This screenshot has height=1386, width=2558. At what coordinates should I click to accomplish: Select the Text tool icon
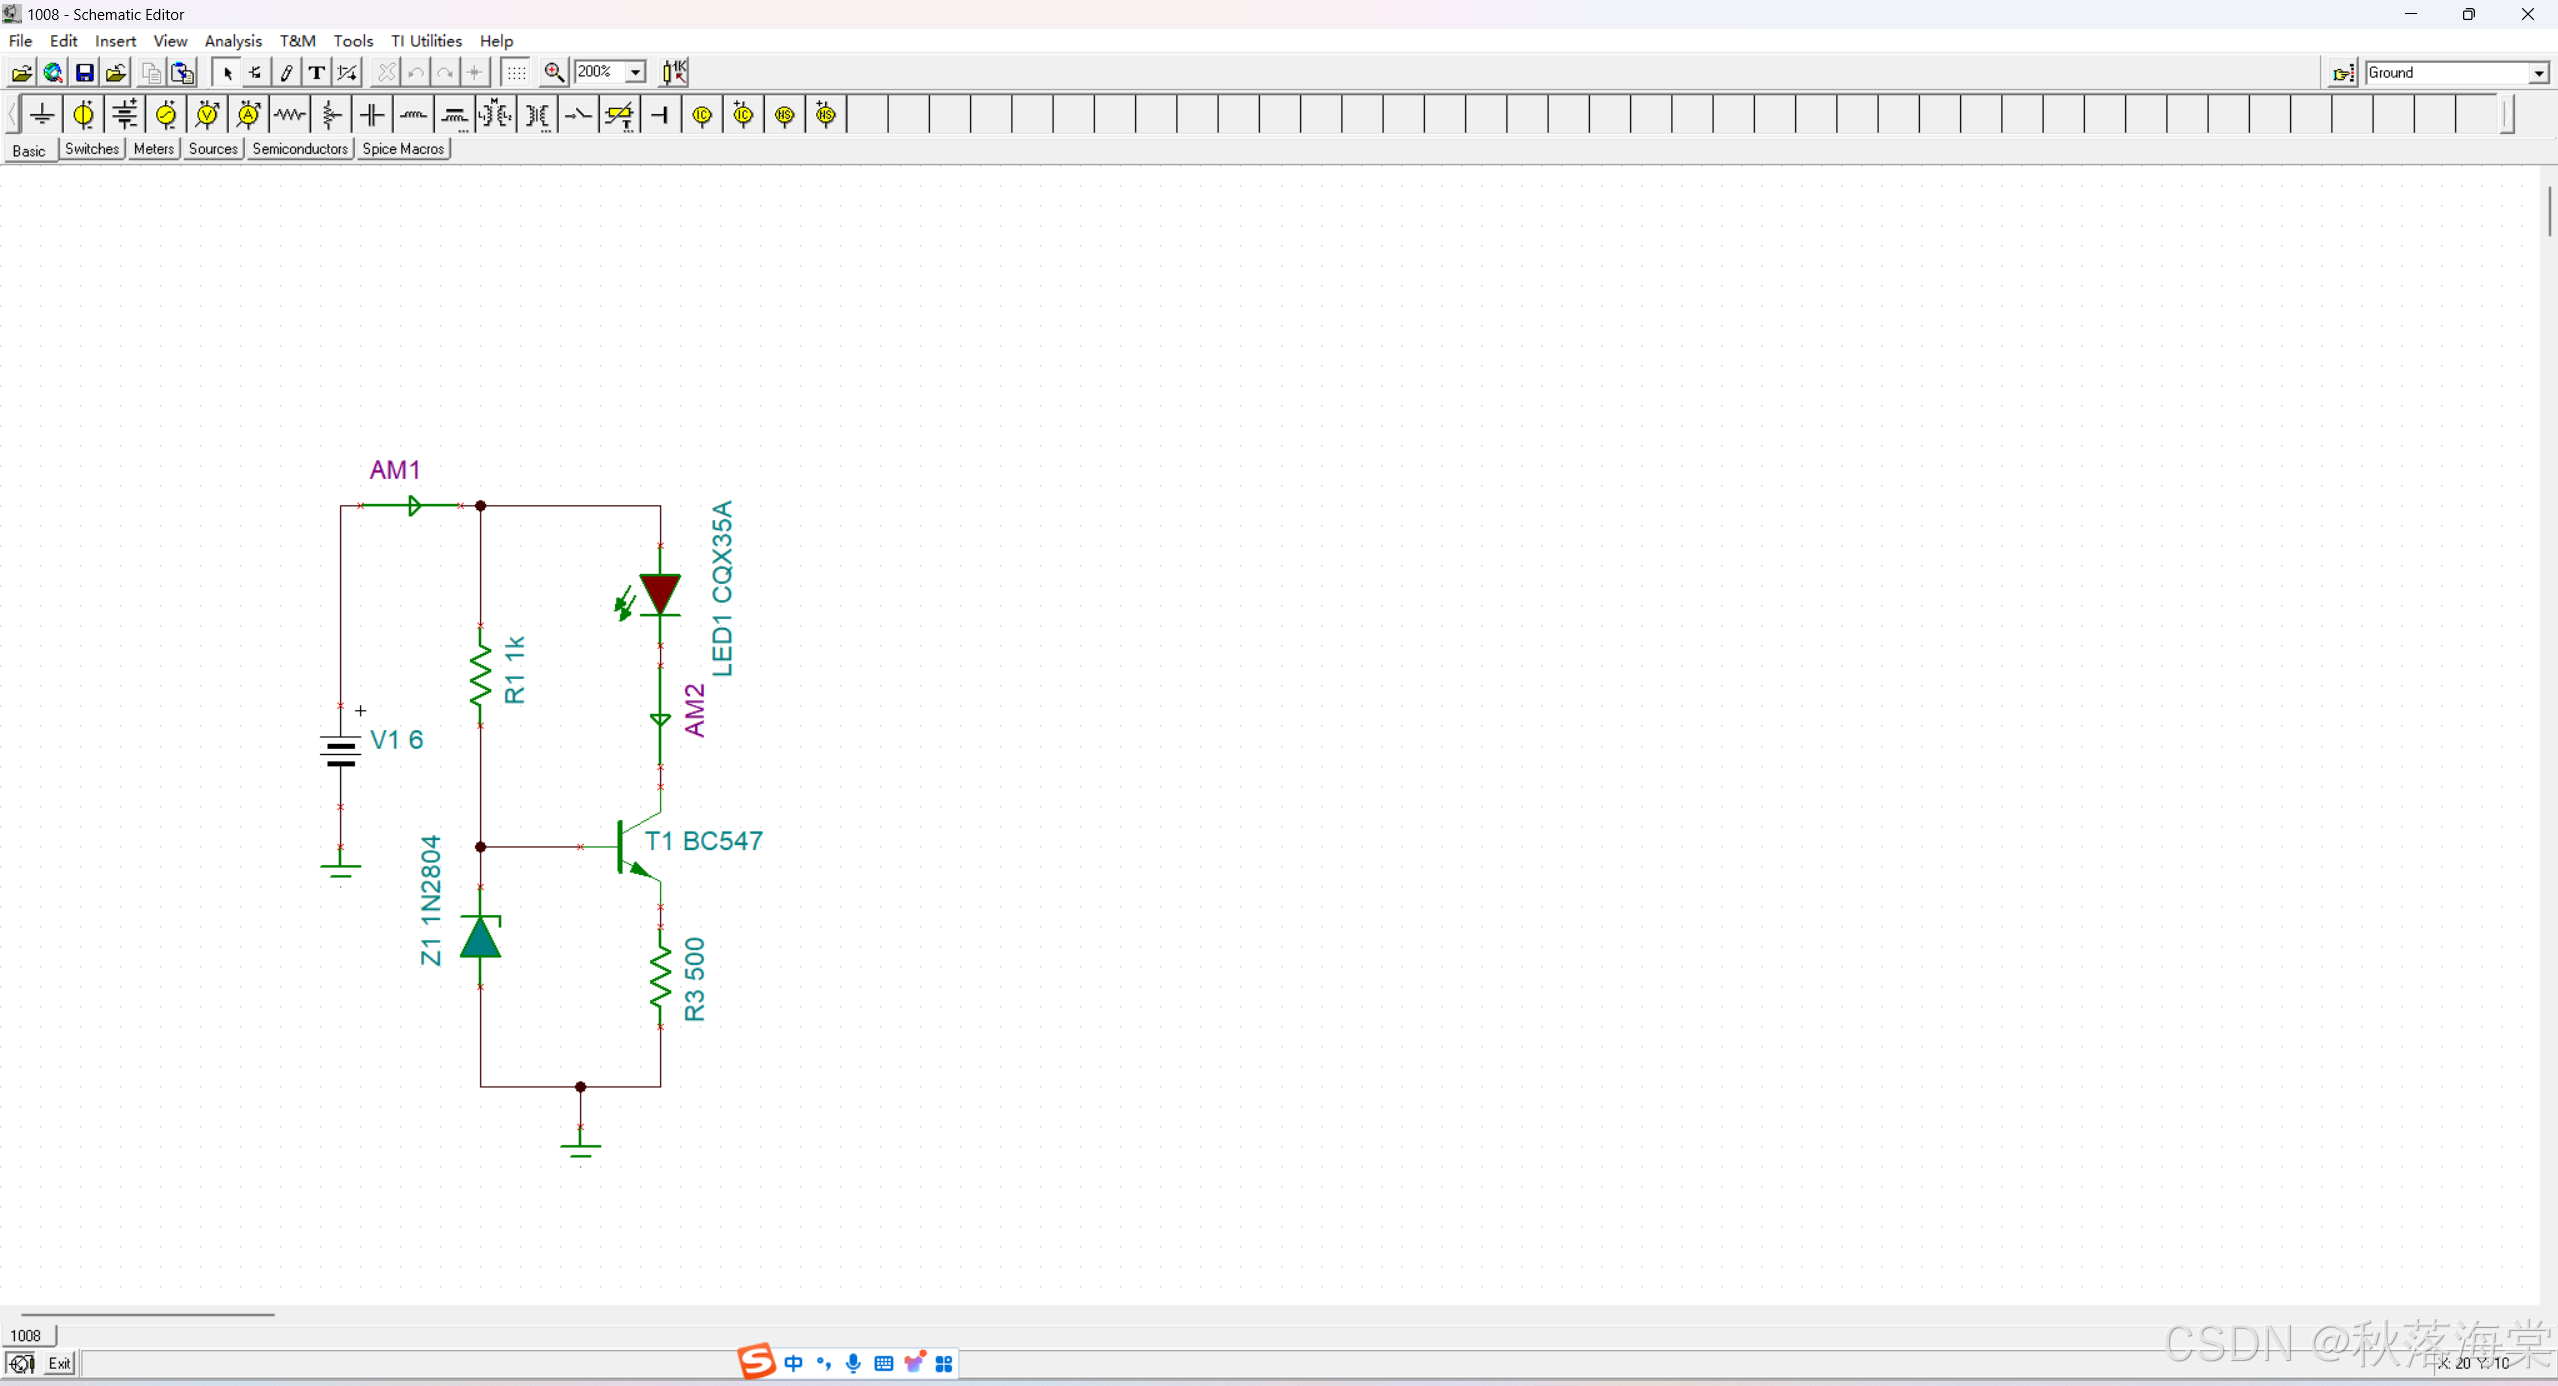(317, 72)
